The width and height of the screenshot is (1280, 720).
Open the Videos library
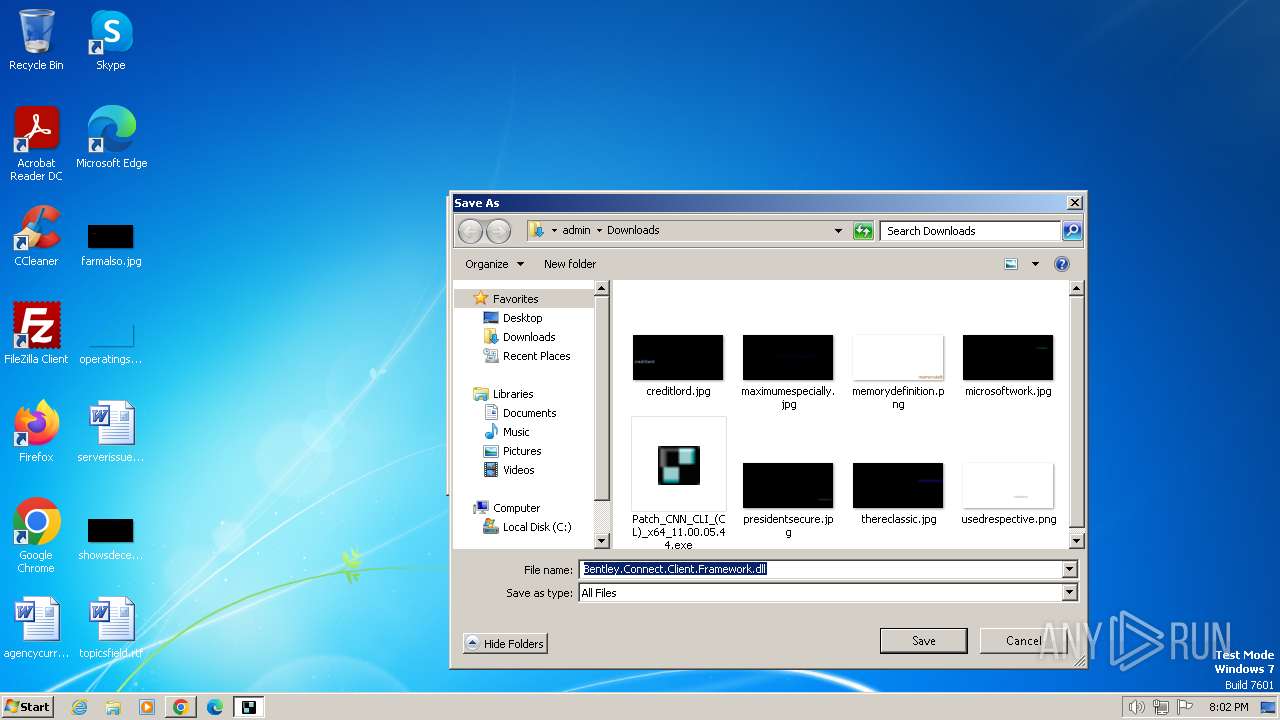pyautogui.click(x=518, y=470)
